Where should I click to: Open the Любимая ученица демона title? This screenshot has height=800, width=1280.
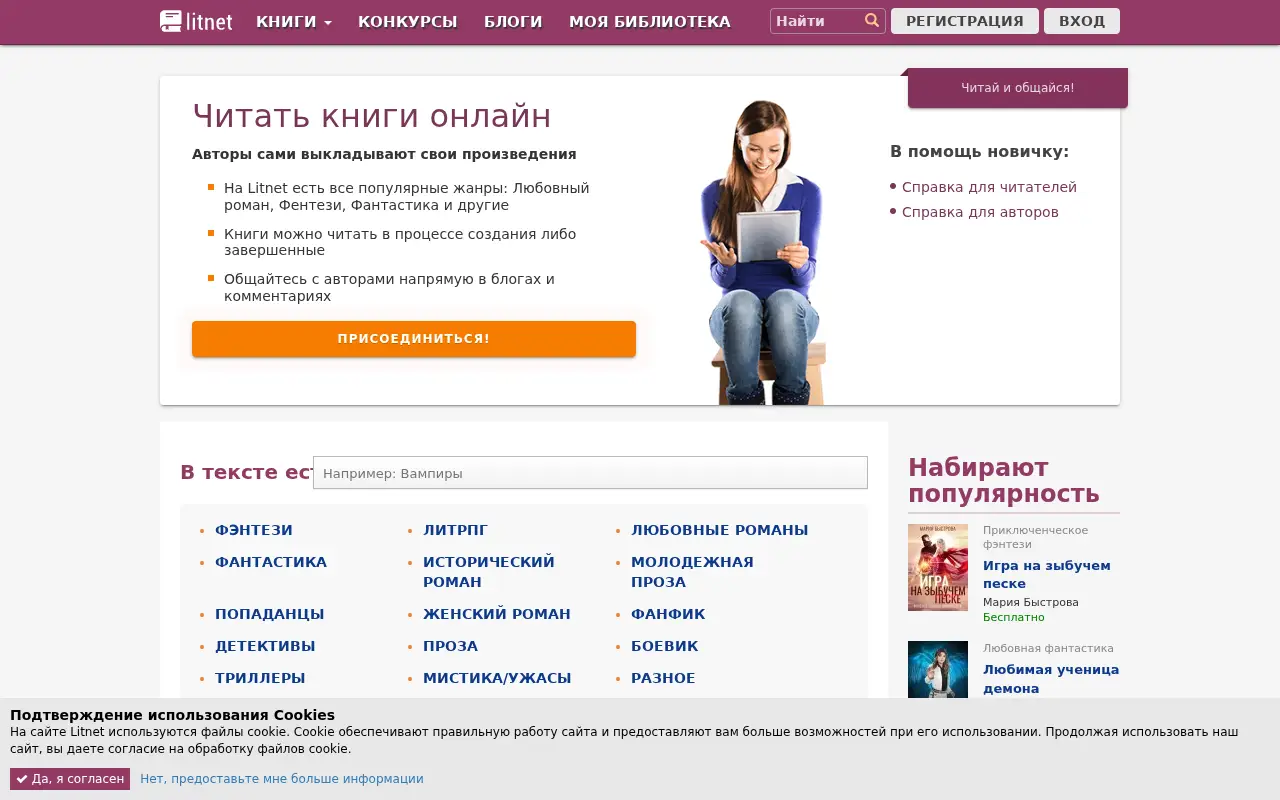pyautogui.click(x=1051, y=678)
